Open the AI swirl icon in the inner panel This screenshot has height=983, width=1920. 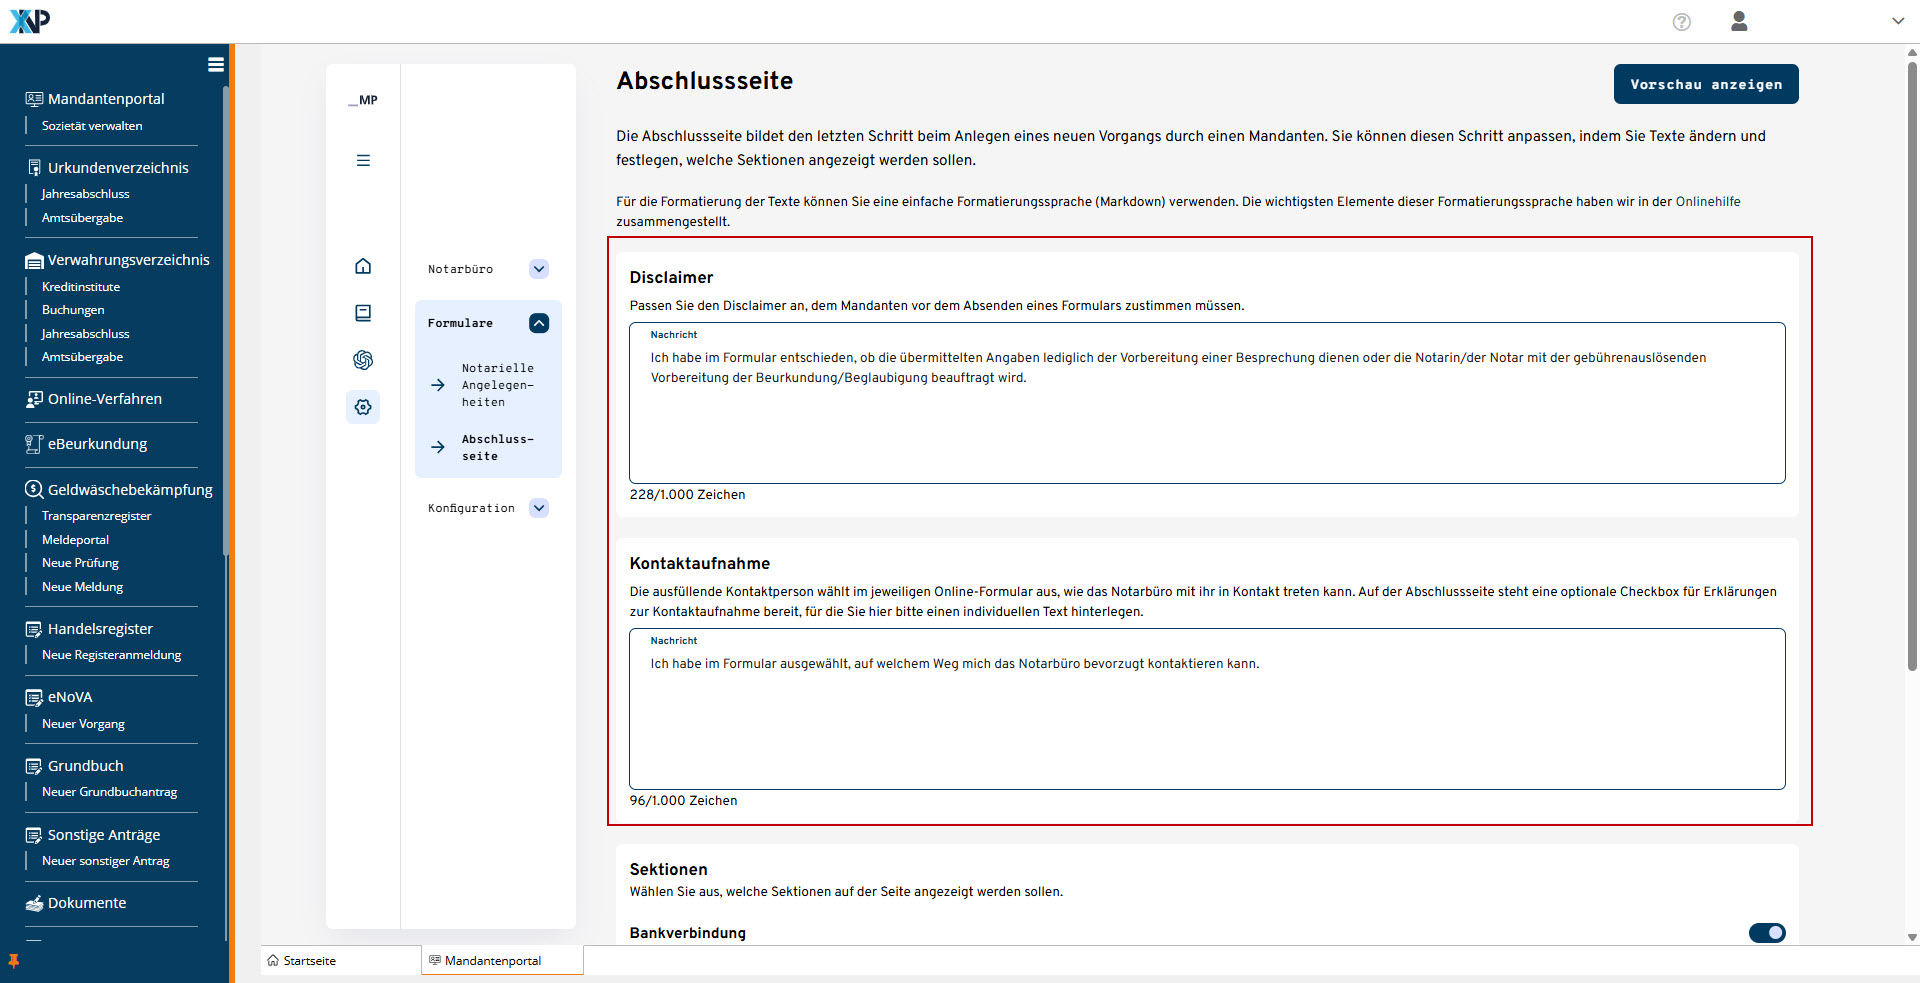pos(363,360)
